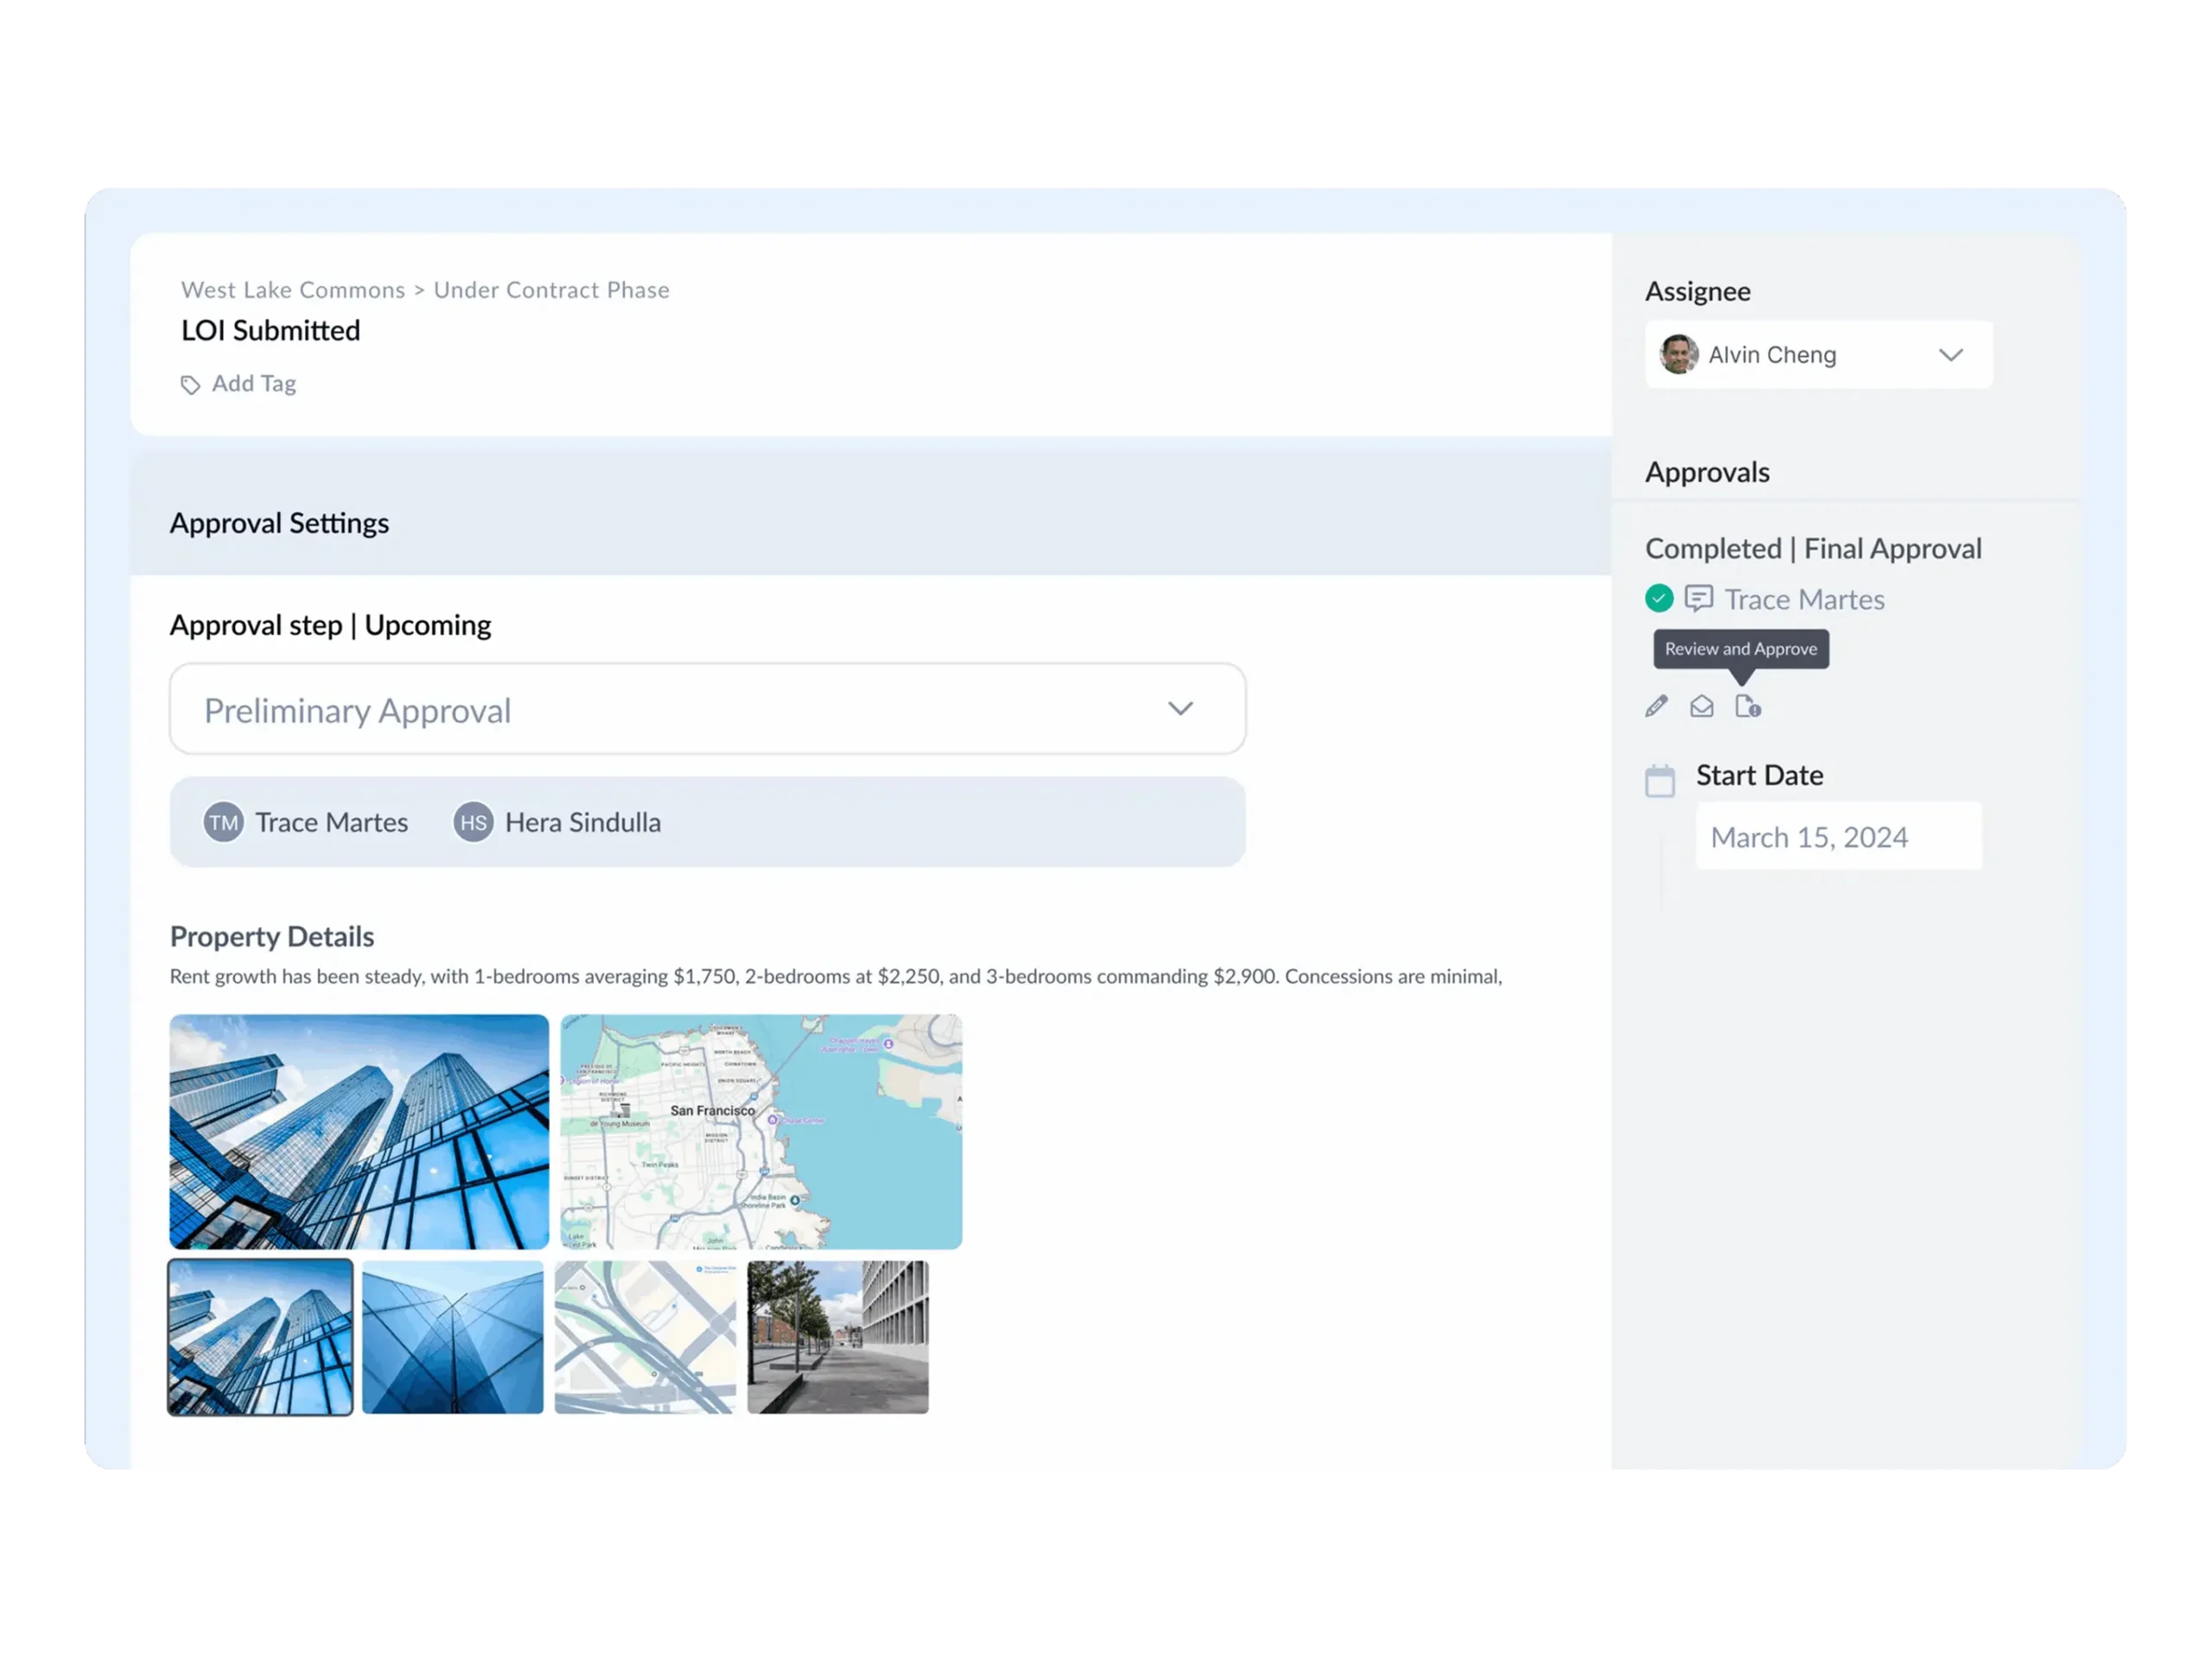Click the tag icon beside Add Tag
This screenshot has width=2212, height=1659.
[x=190, y=385]
